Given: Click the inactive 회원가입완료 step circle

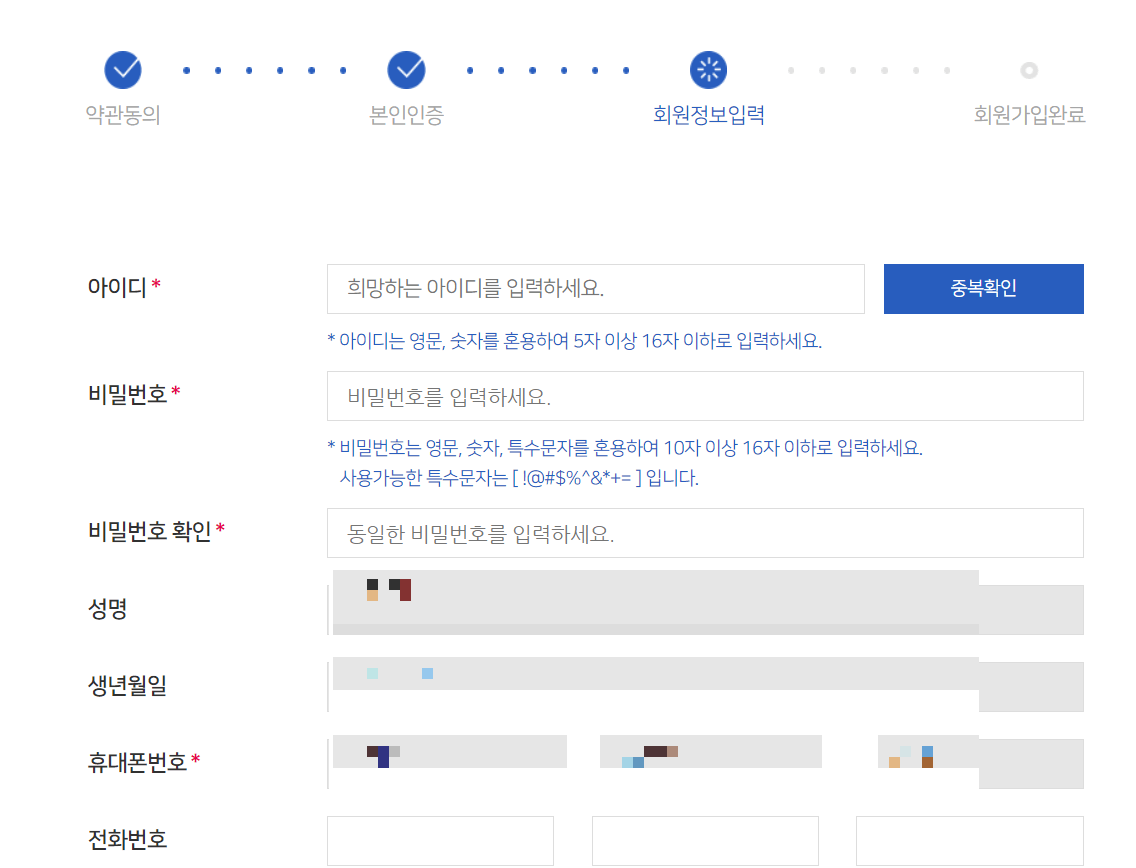Looking at the screenshot, I should click(1029, 70).
